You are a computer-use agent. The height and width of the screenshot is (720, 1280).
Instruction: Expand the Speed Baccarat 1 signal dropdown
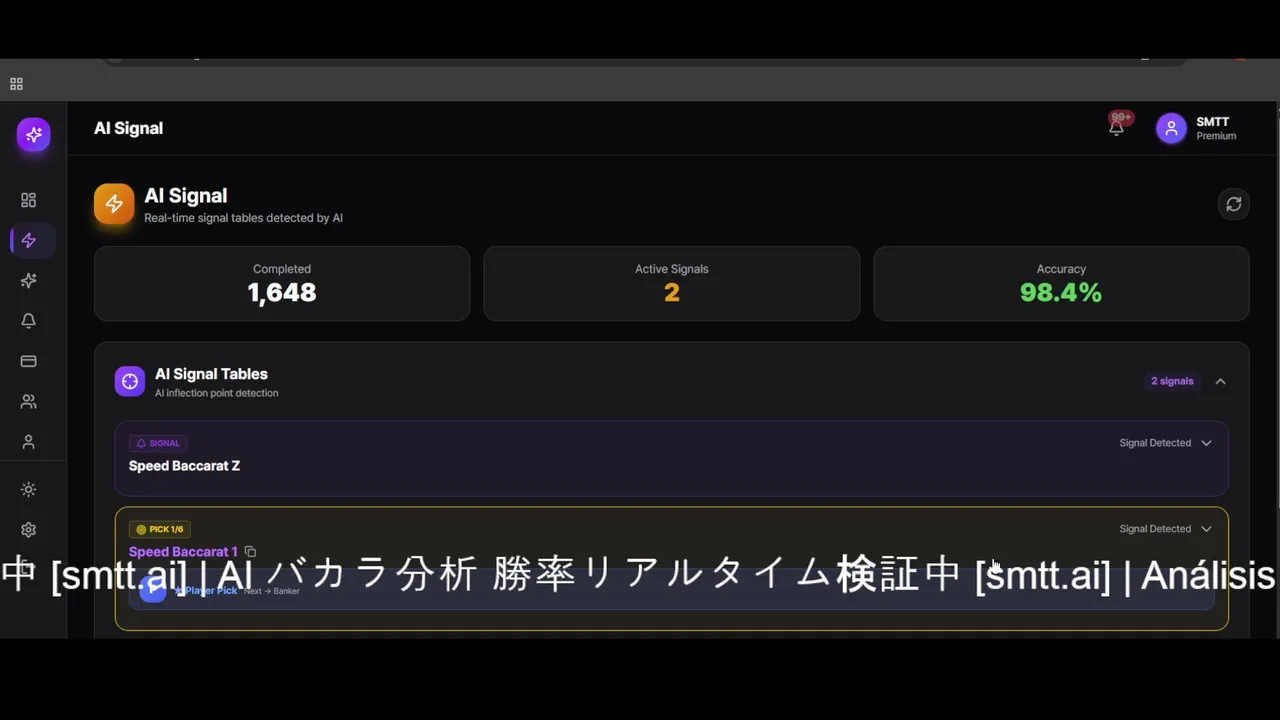click(1206, 529)
